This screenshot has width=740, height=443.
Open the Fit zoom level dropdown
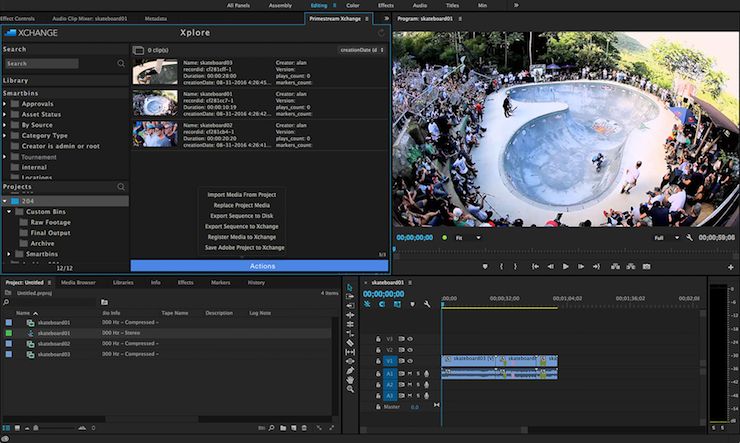point(468,238)
